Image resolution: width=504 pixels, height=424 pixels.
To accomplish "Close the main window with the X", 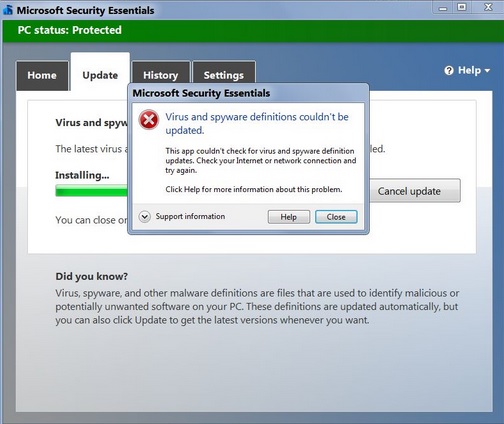I will pos(488,7).
